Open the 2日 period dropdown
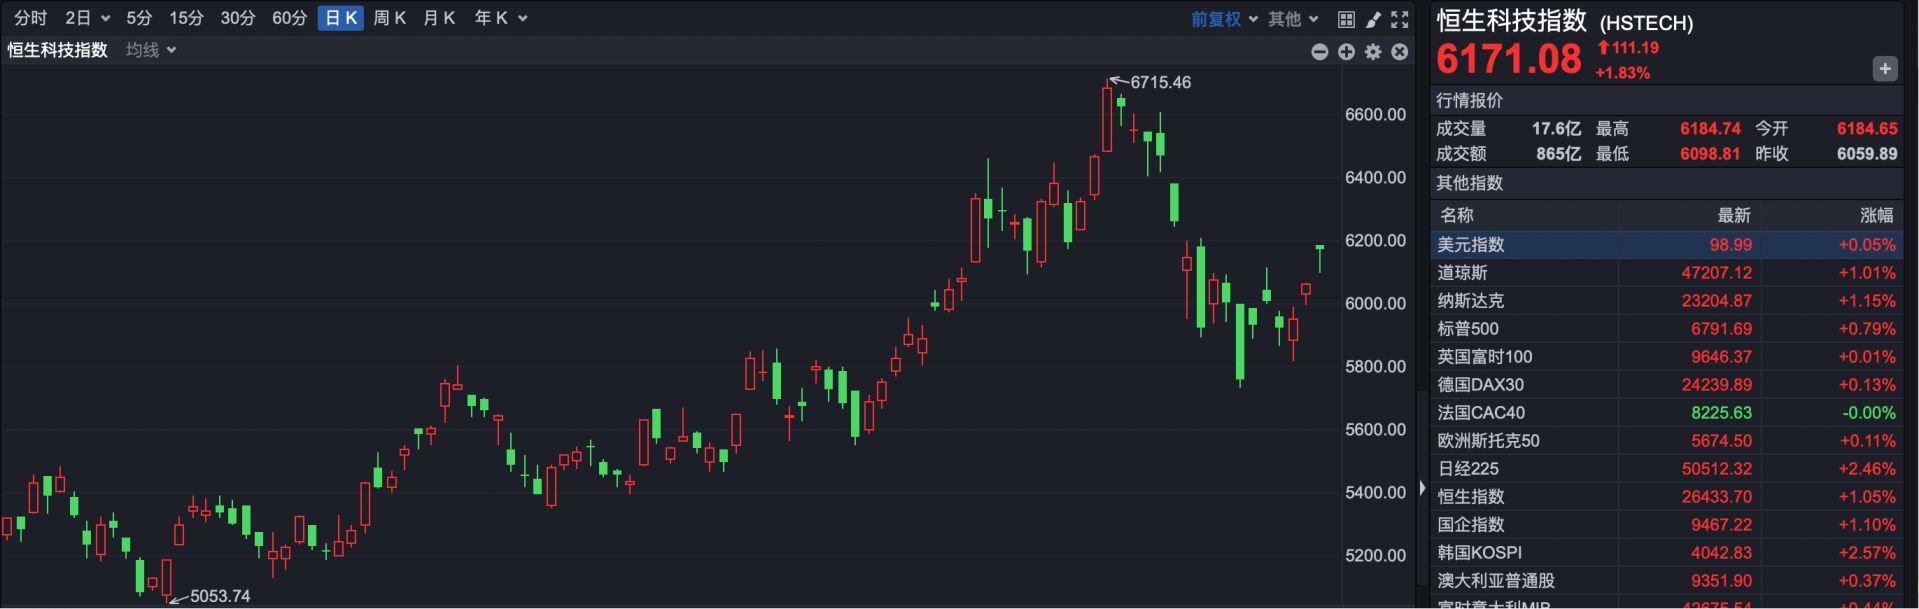This screenshot has height=609, width=1919. pos(87,18)
